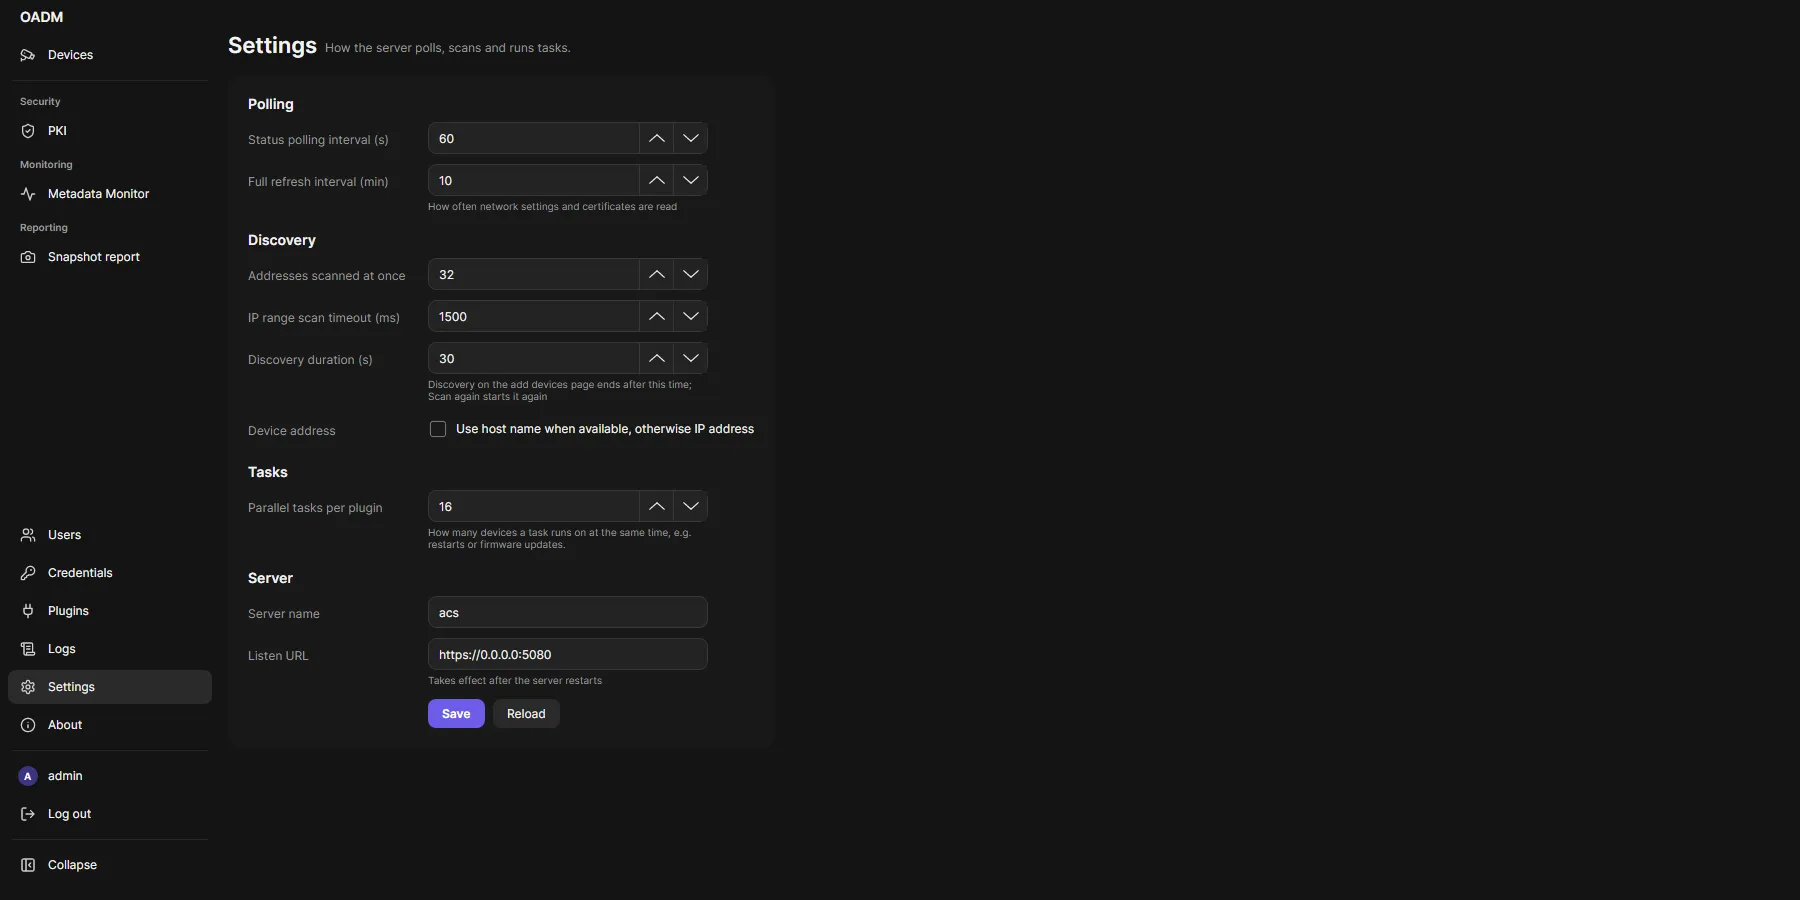Decrease Addresses scanned at once
This screenshot has height=900, width=1800.
[691, 274]
